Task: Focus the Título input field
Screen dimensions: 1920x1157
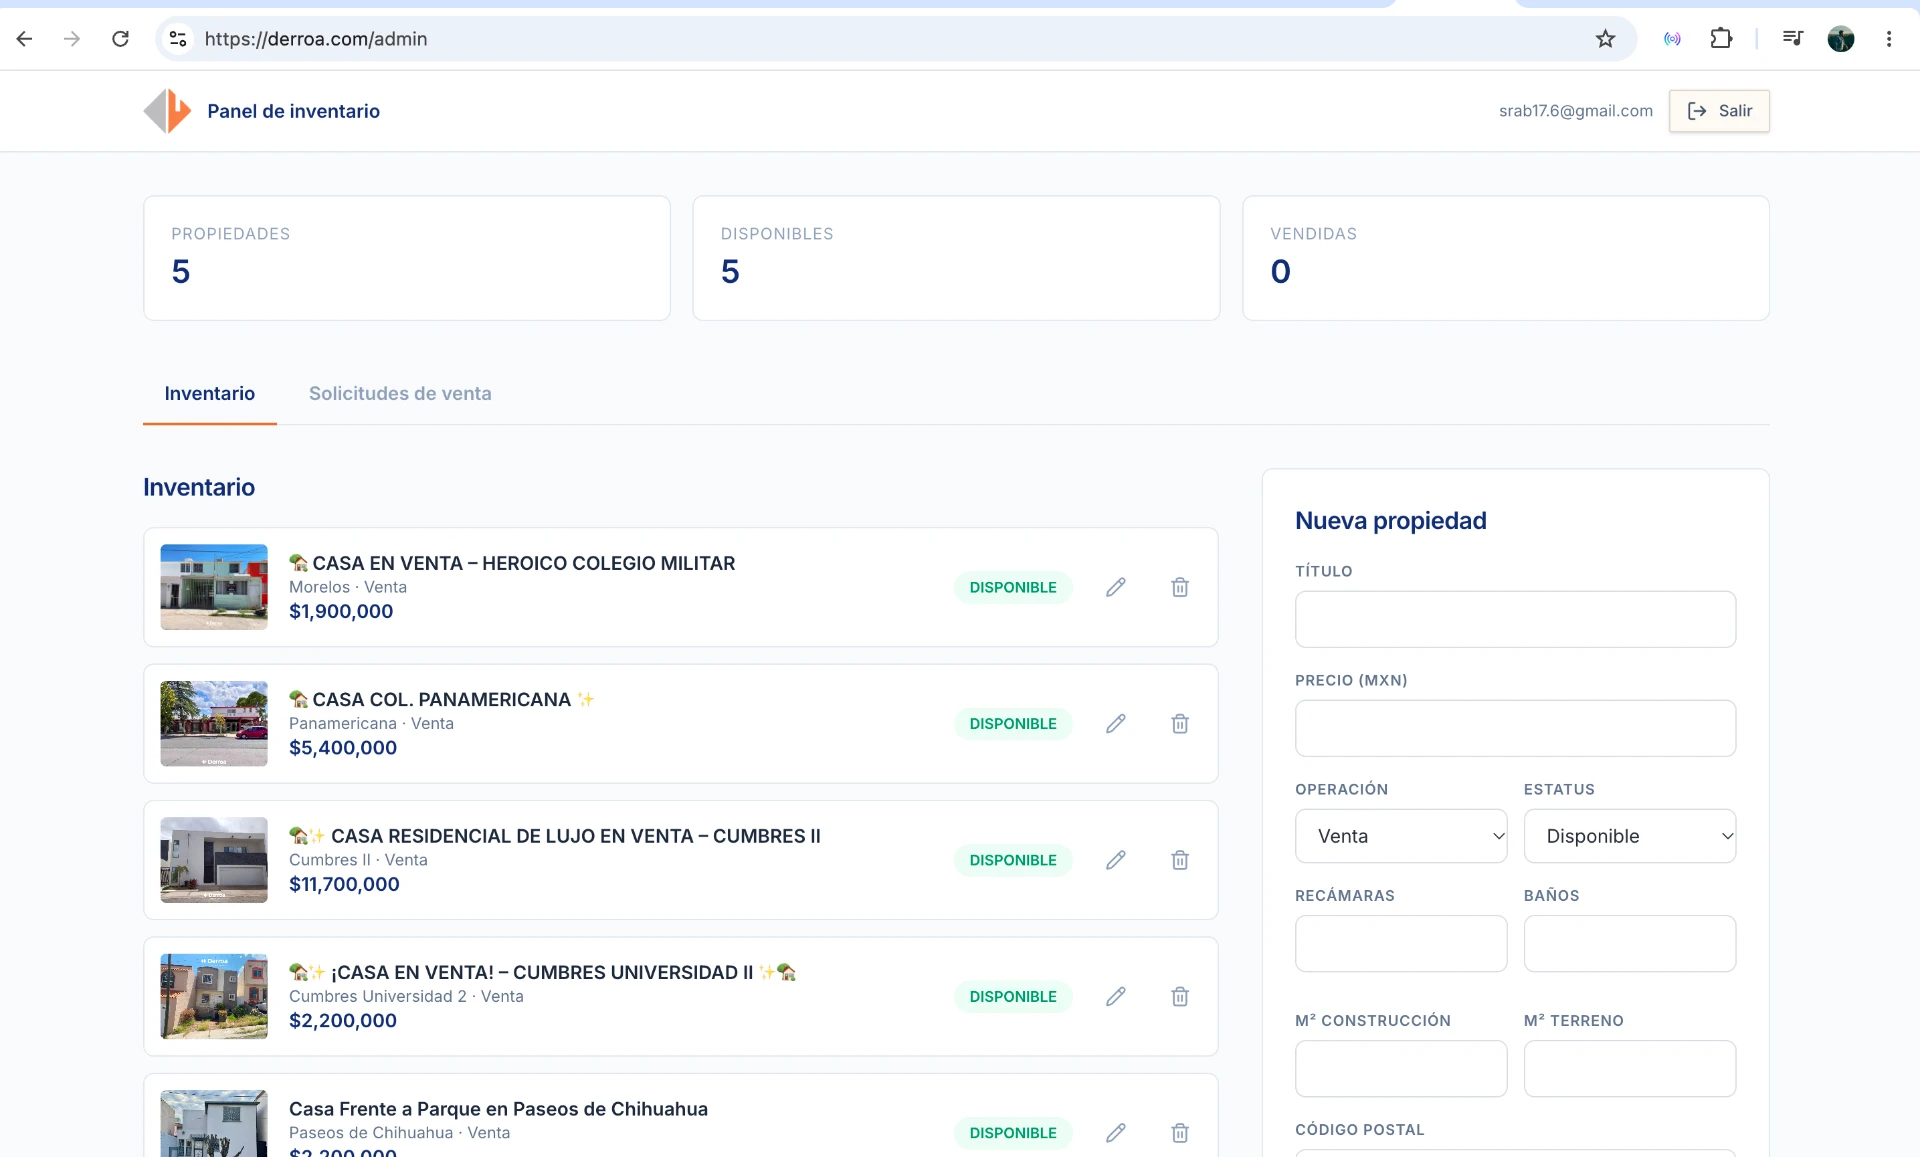Action: click(x=1515, y=619)
